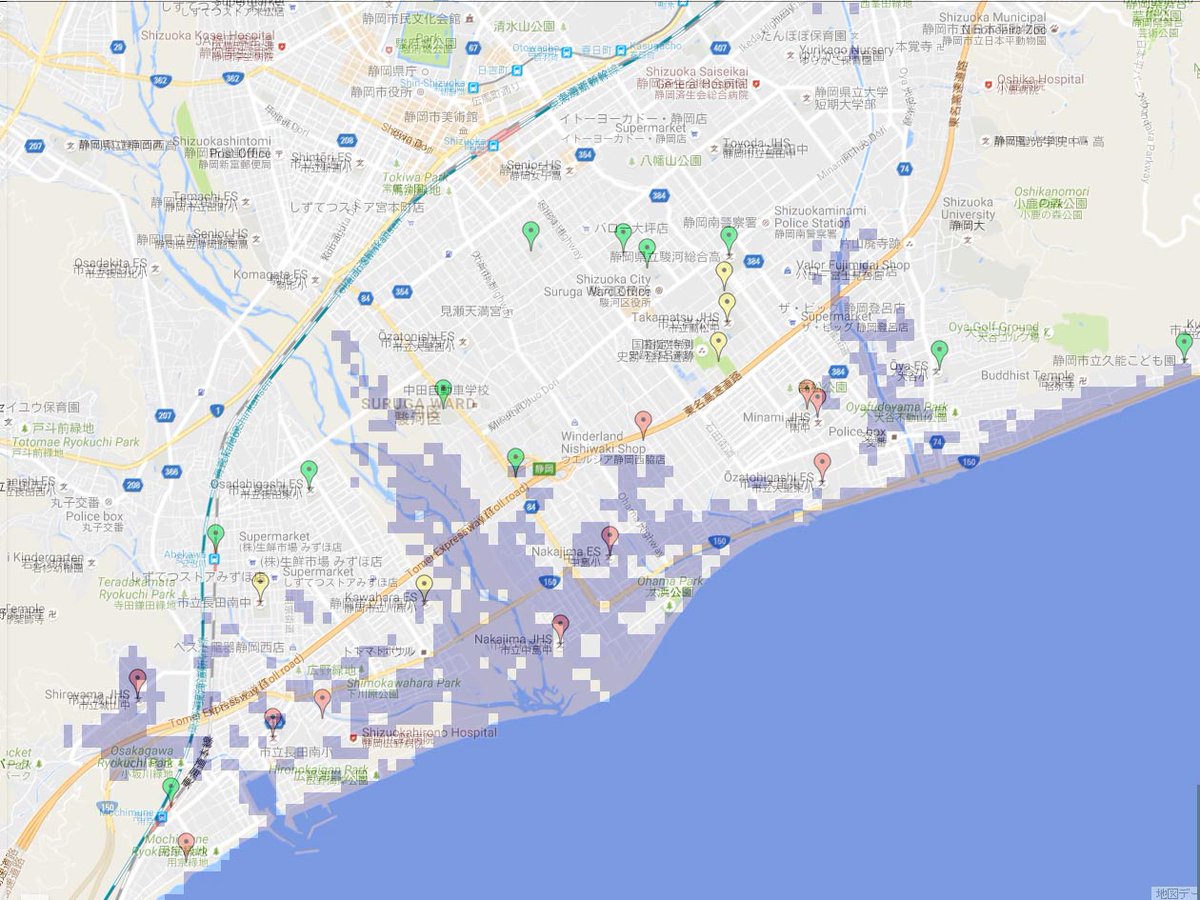Select the green marker near Mochimune station
Screen dimensions: 1200x900
[171, 791]
